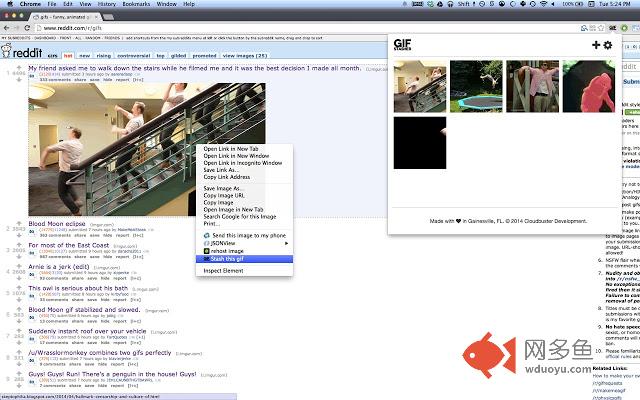Click the volume icon in menu bar
The image size is (640, 400).
tap(553, 4)
